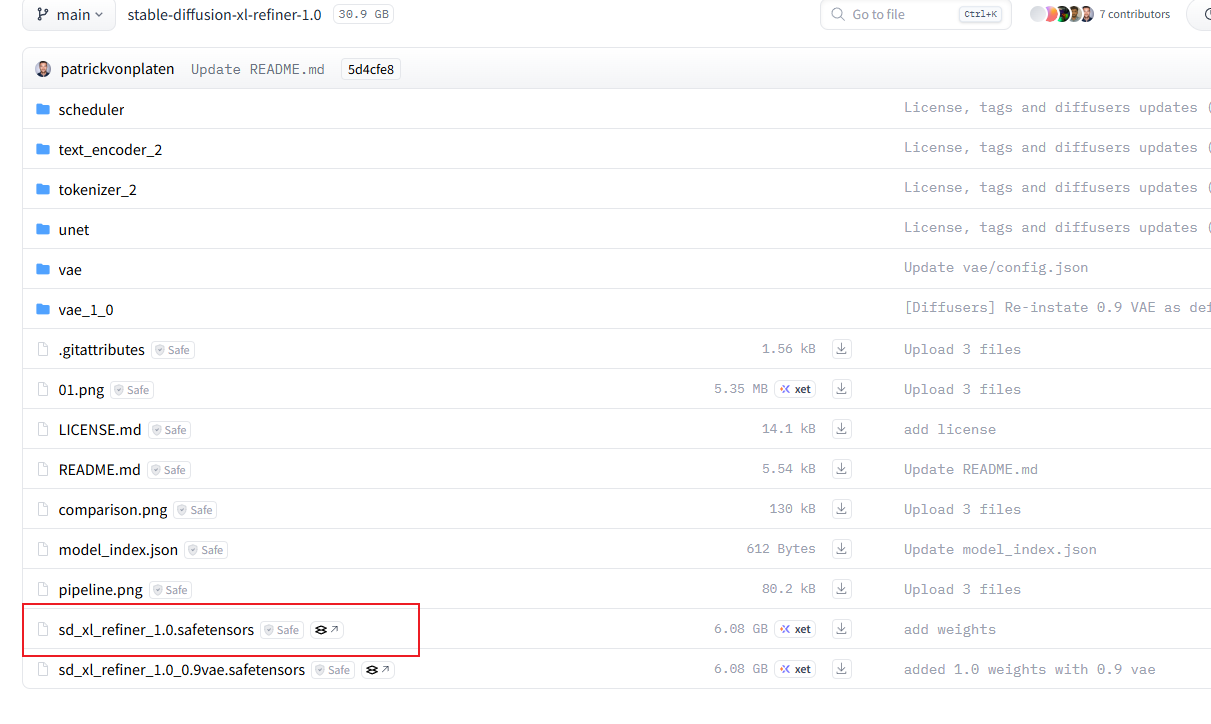Download the LICENSE.md file
The image size is (1211, 724).
(x=842, y=429)
